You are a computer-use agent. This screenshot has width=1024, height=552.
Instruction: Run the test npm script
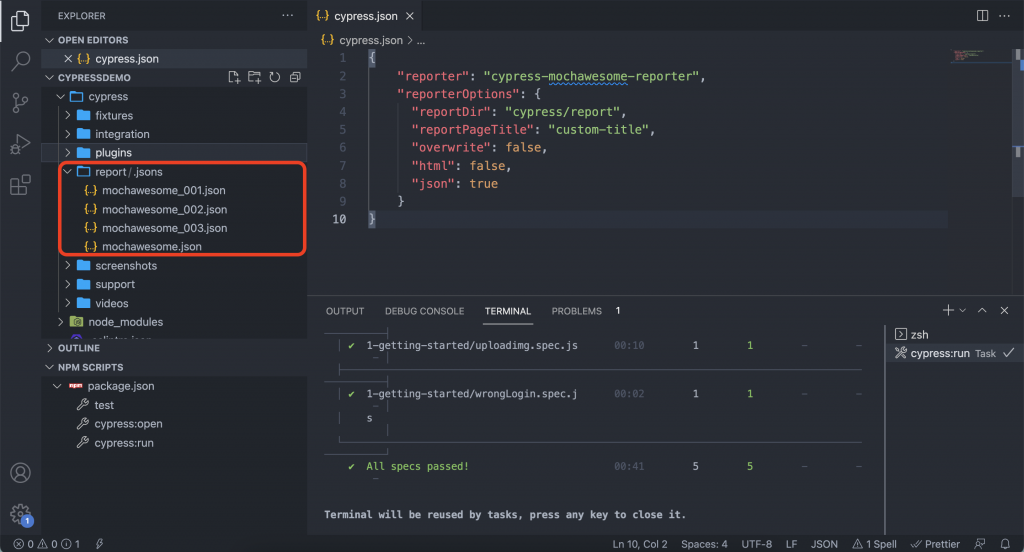104,405
